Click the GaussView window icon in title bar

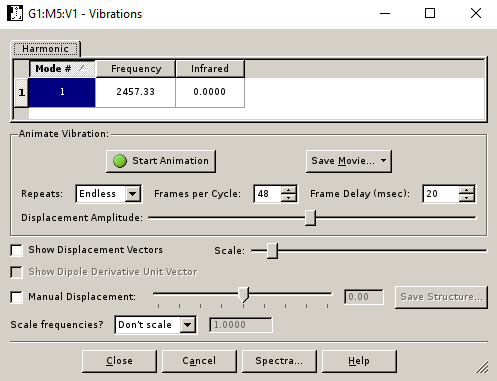point(15,14)
